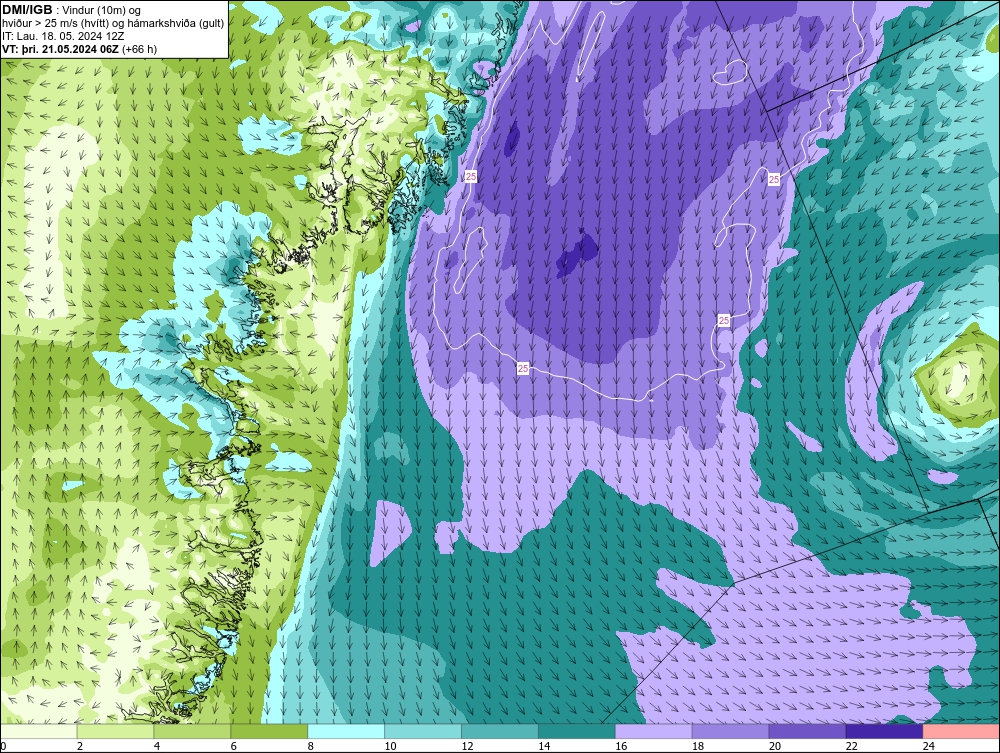Click the pale 0–2 m/s legend swatch
Viewport: 1000px width, 753px height.
[x=38, y=731]
